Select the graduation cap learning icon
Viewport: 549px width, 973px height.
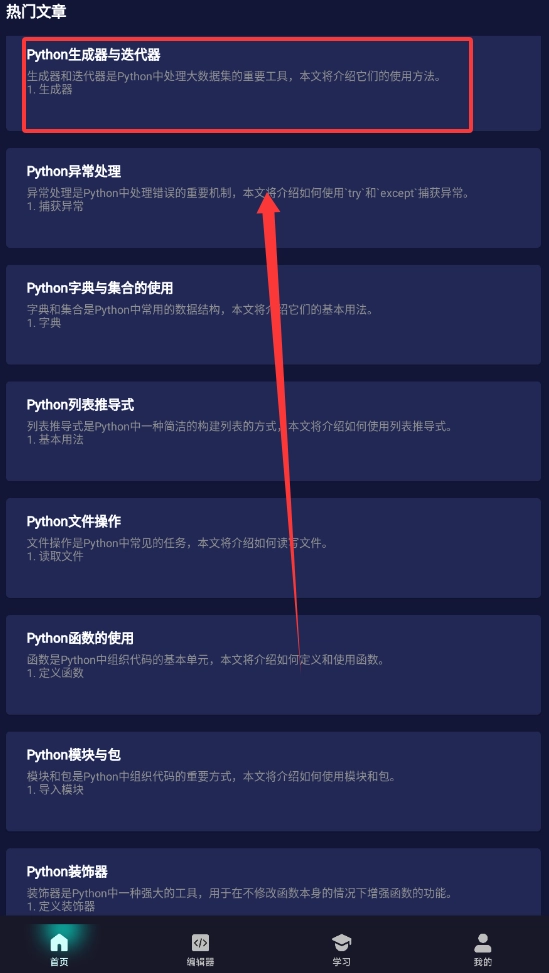click(x=341, y=943)
